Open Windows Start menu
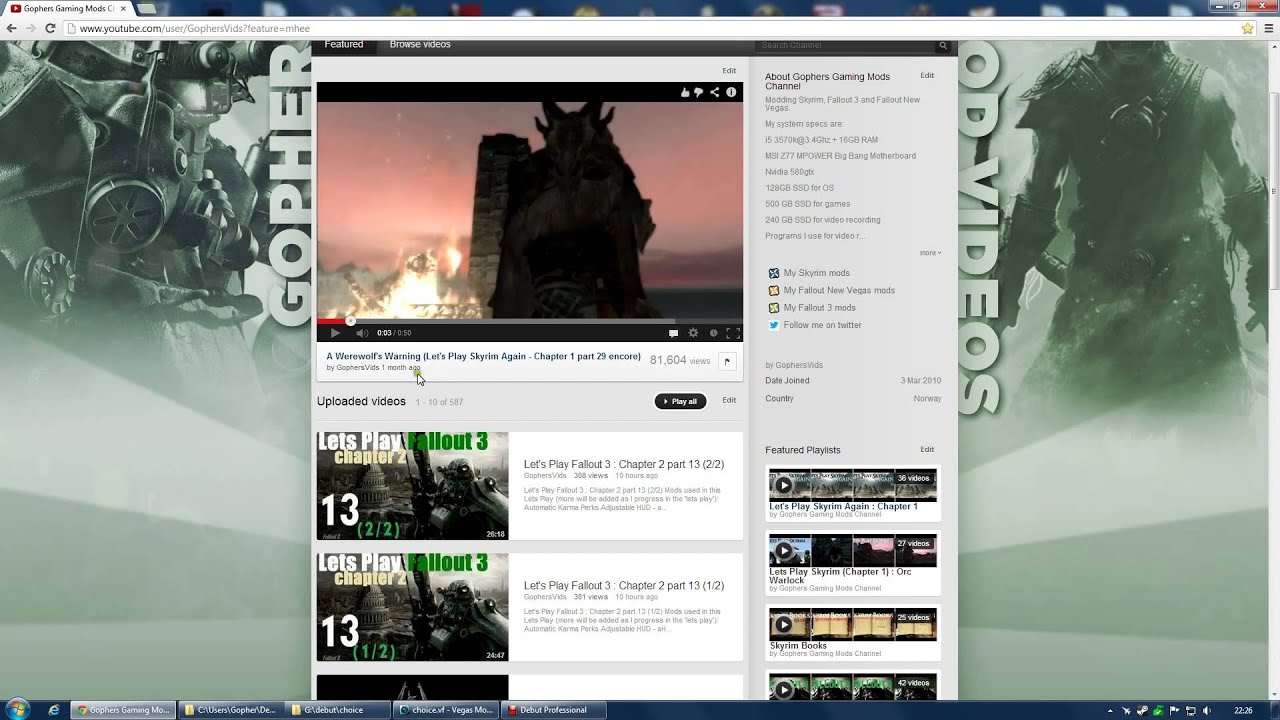 tap(17, 709)
